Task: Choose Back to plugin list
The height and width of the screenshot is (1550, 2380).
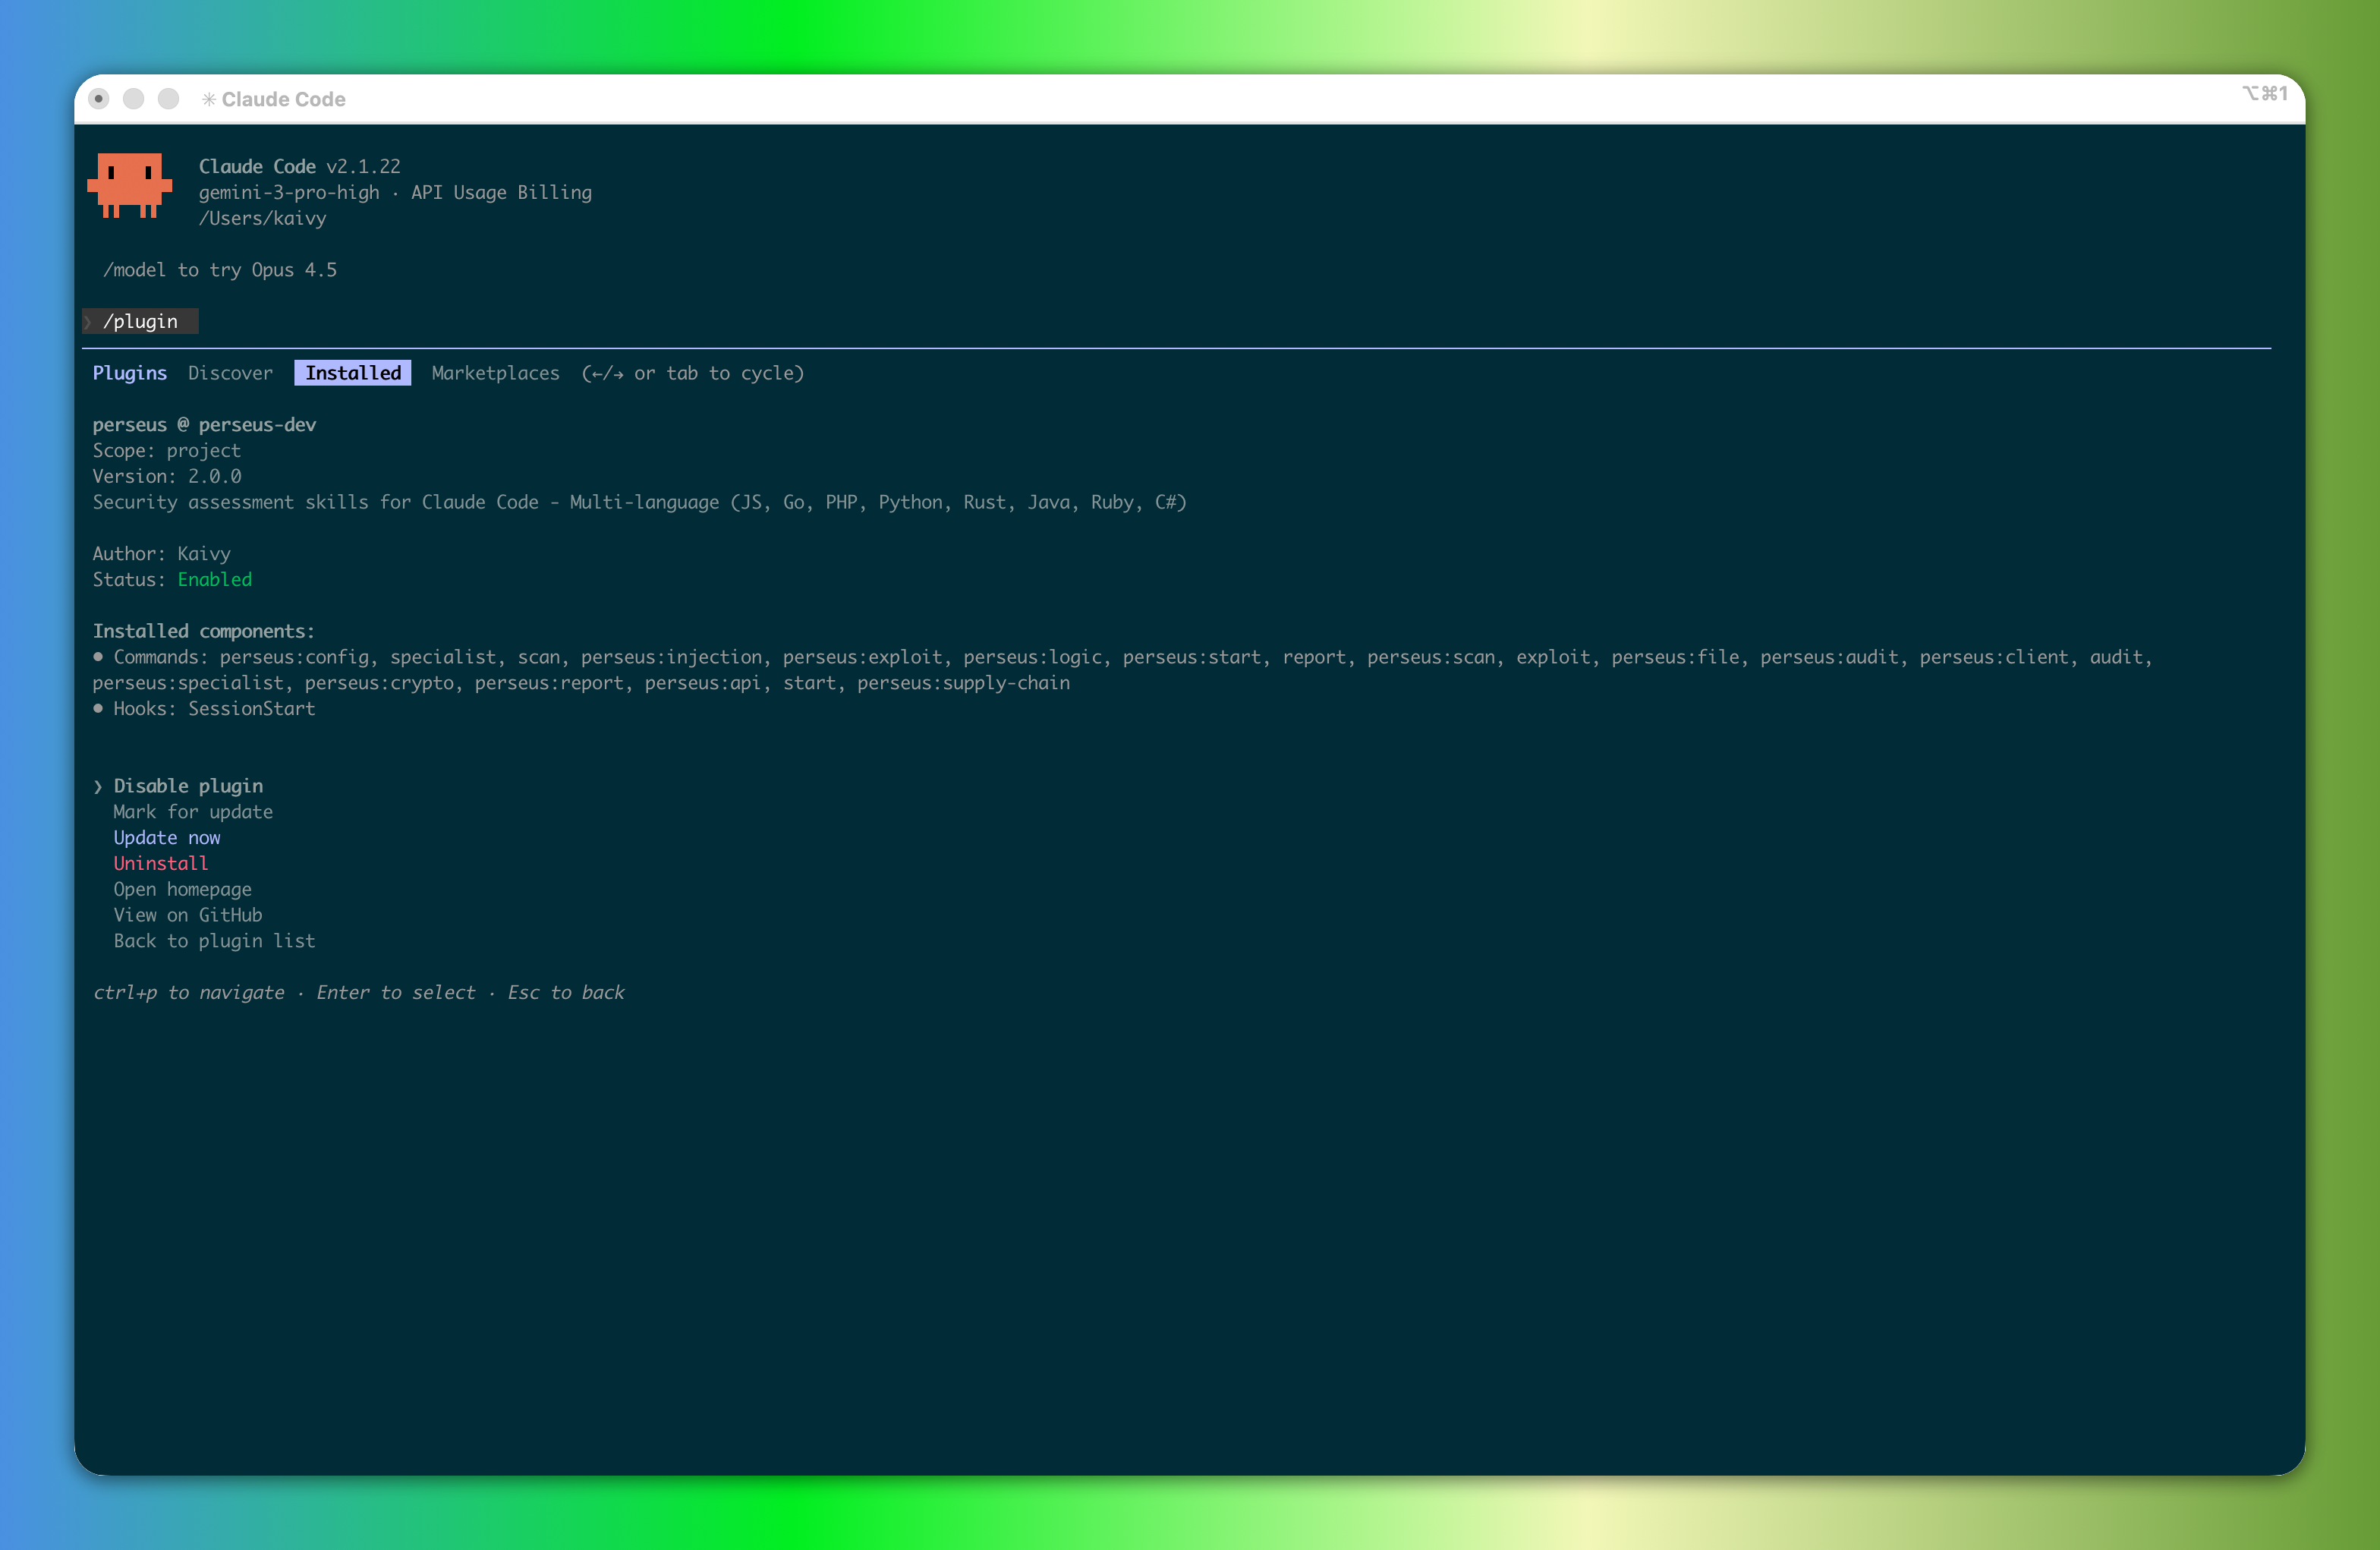Action: coord(214,940)
